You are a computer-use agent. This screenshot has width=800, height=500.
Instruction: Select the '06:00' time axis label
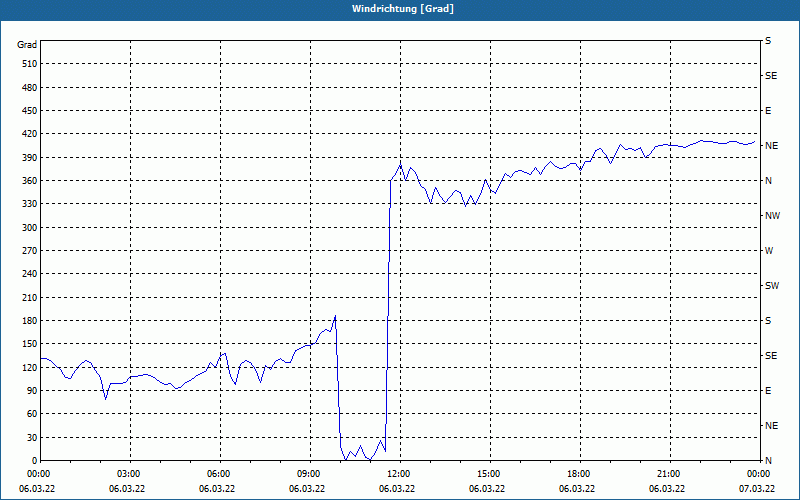[x=220, y=474]
